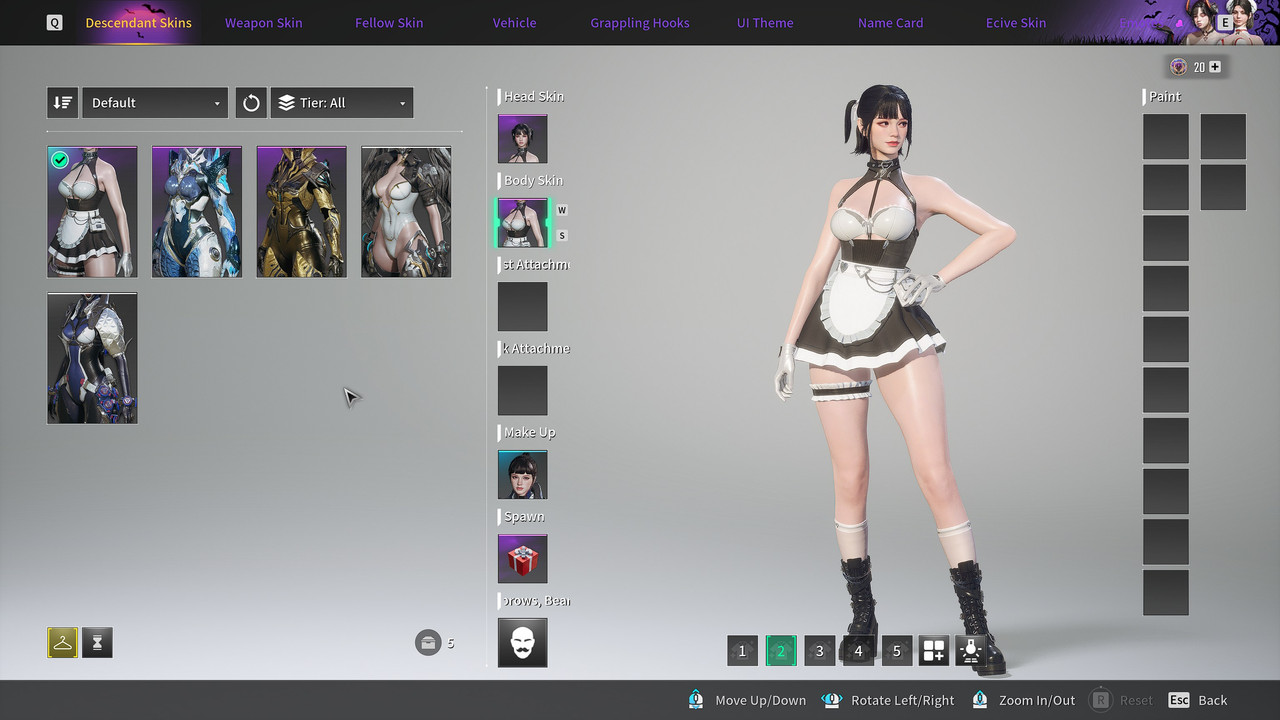Click the R Reset button
Viewport: 1280px width, 720px height.
(x=1122, y=700)
